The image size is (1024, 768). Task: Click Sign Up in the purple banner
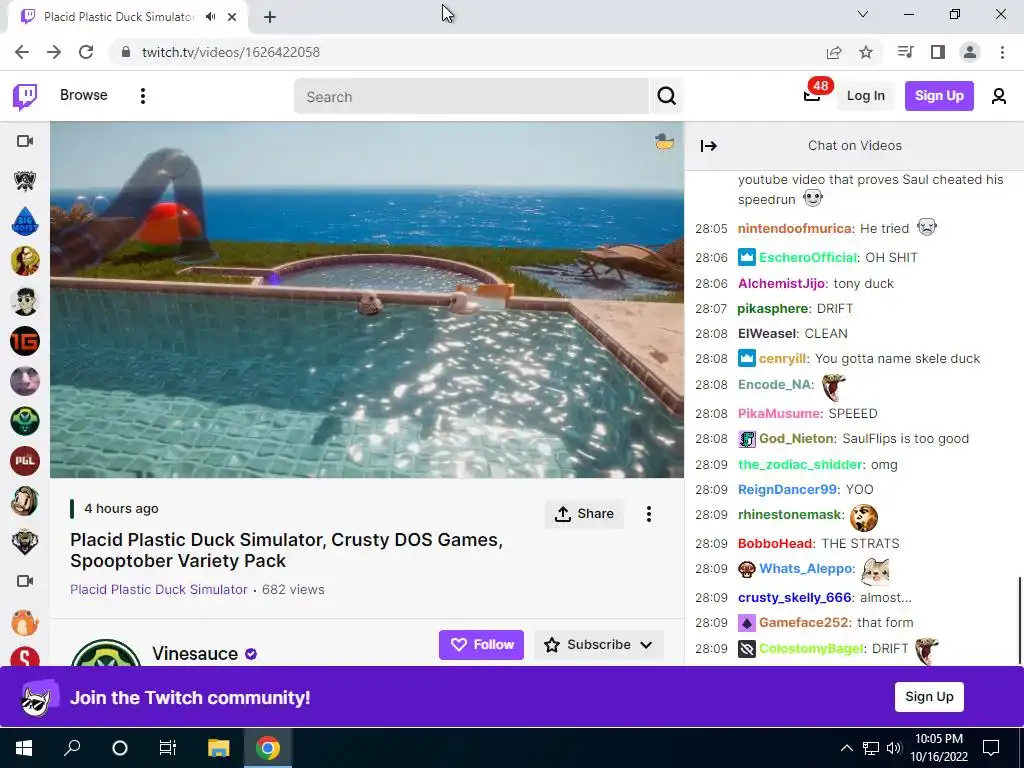(x=929, y=697)
